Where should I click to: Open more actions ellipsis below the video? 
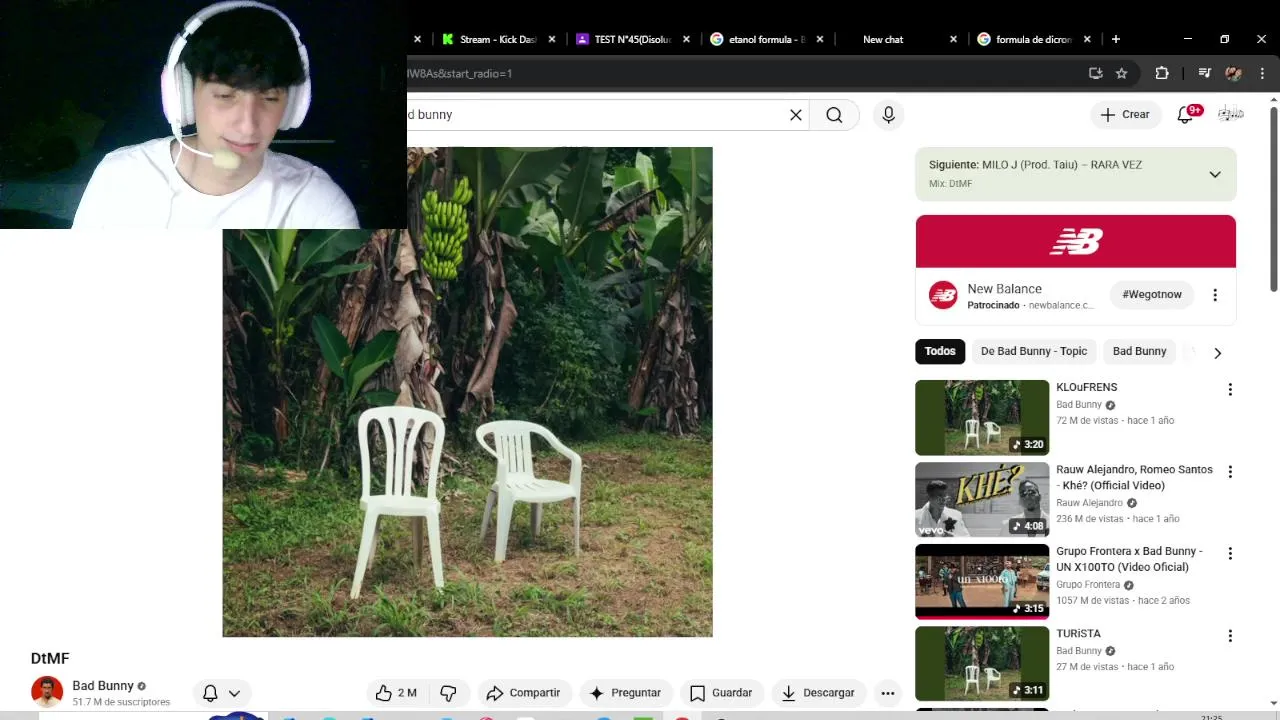887,693
